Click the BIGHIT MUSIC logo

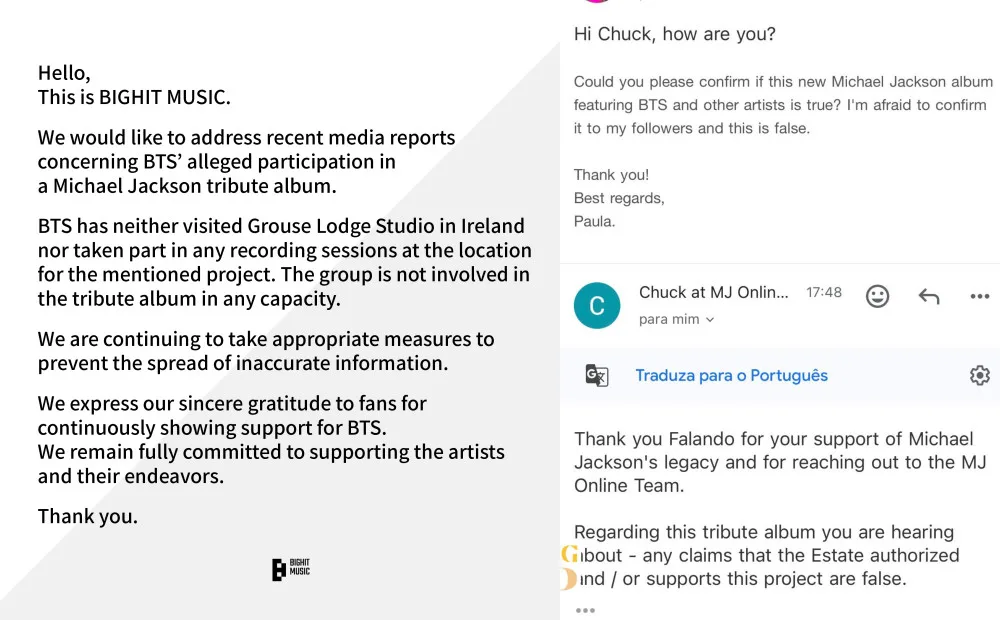click(291, 570)
